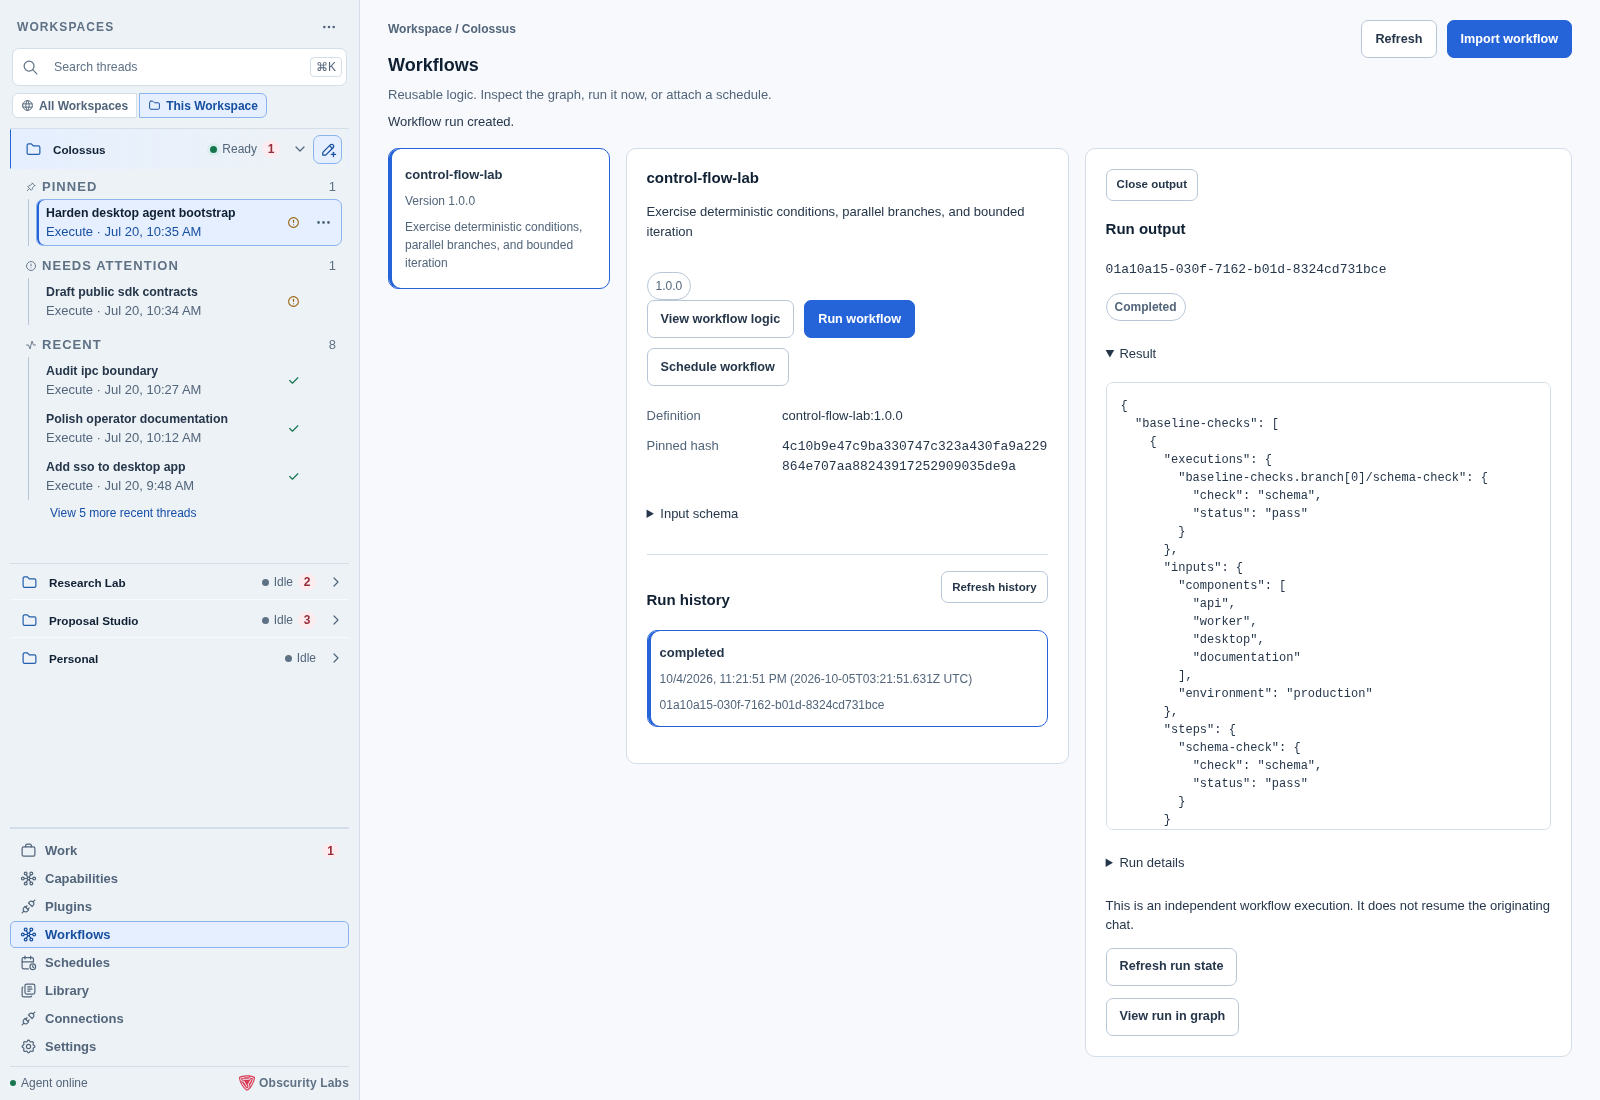Click View workflow logic
The width and height of the screenshot is (1600, 1100).
point(720,319)
